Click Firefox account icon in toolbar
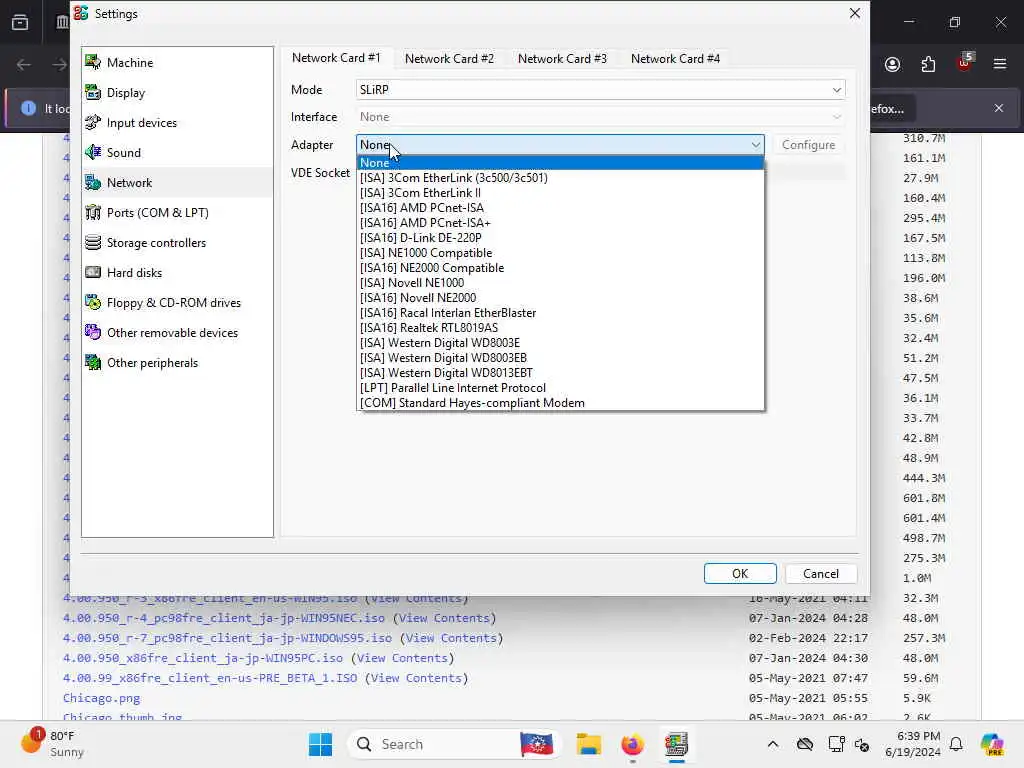This screenshot has width=1024, height=768. 892,64
